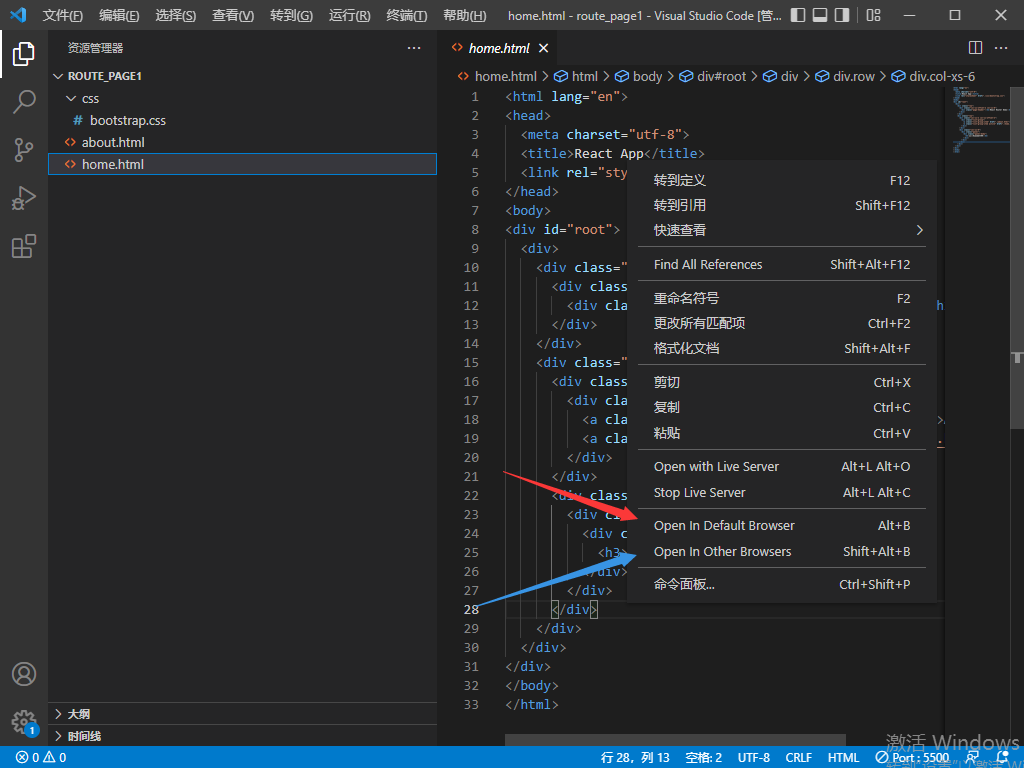Click the Accounts icon in activity bar

pyautogui.click(x=24, y=674)
